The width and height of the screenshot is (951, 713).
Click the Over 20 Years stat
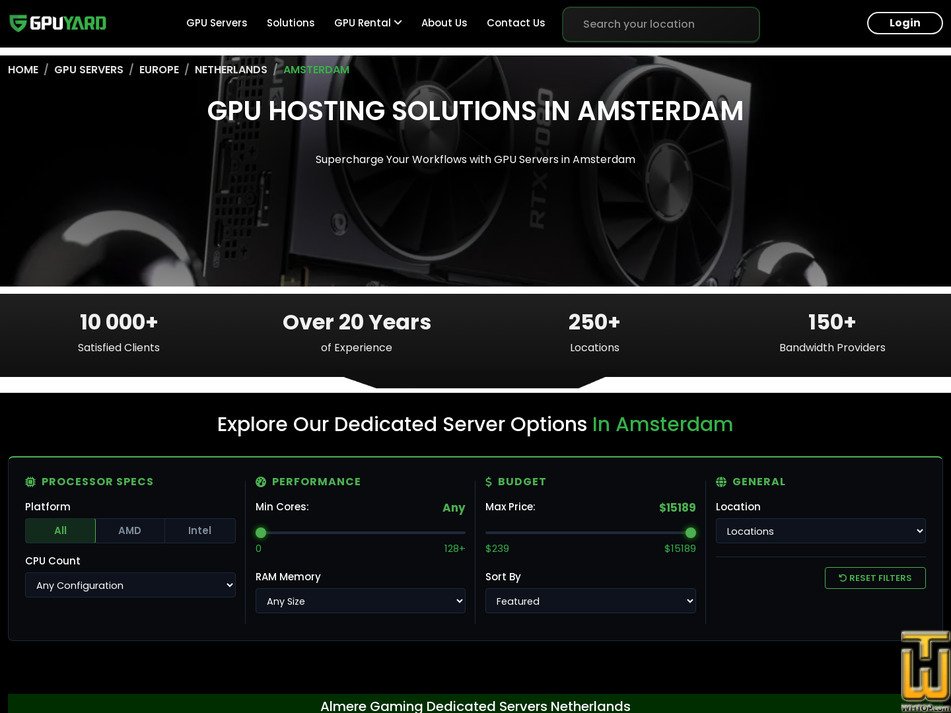pyautogui.click(x=357, y=333)
